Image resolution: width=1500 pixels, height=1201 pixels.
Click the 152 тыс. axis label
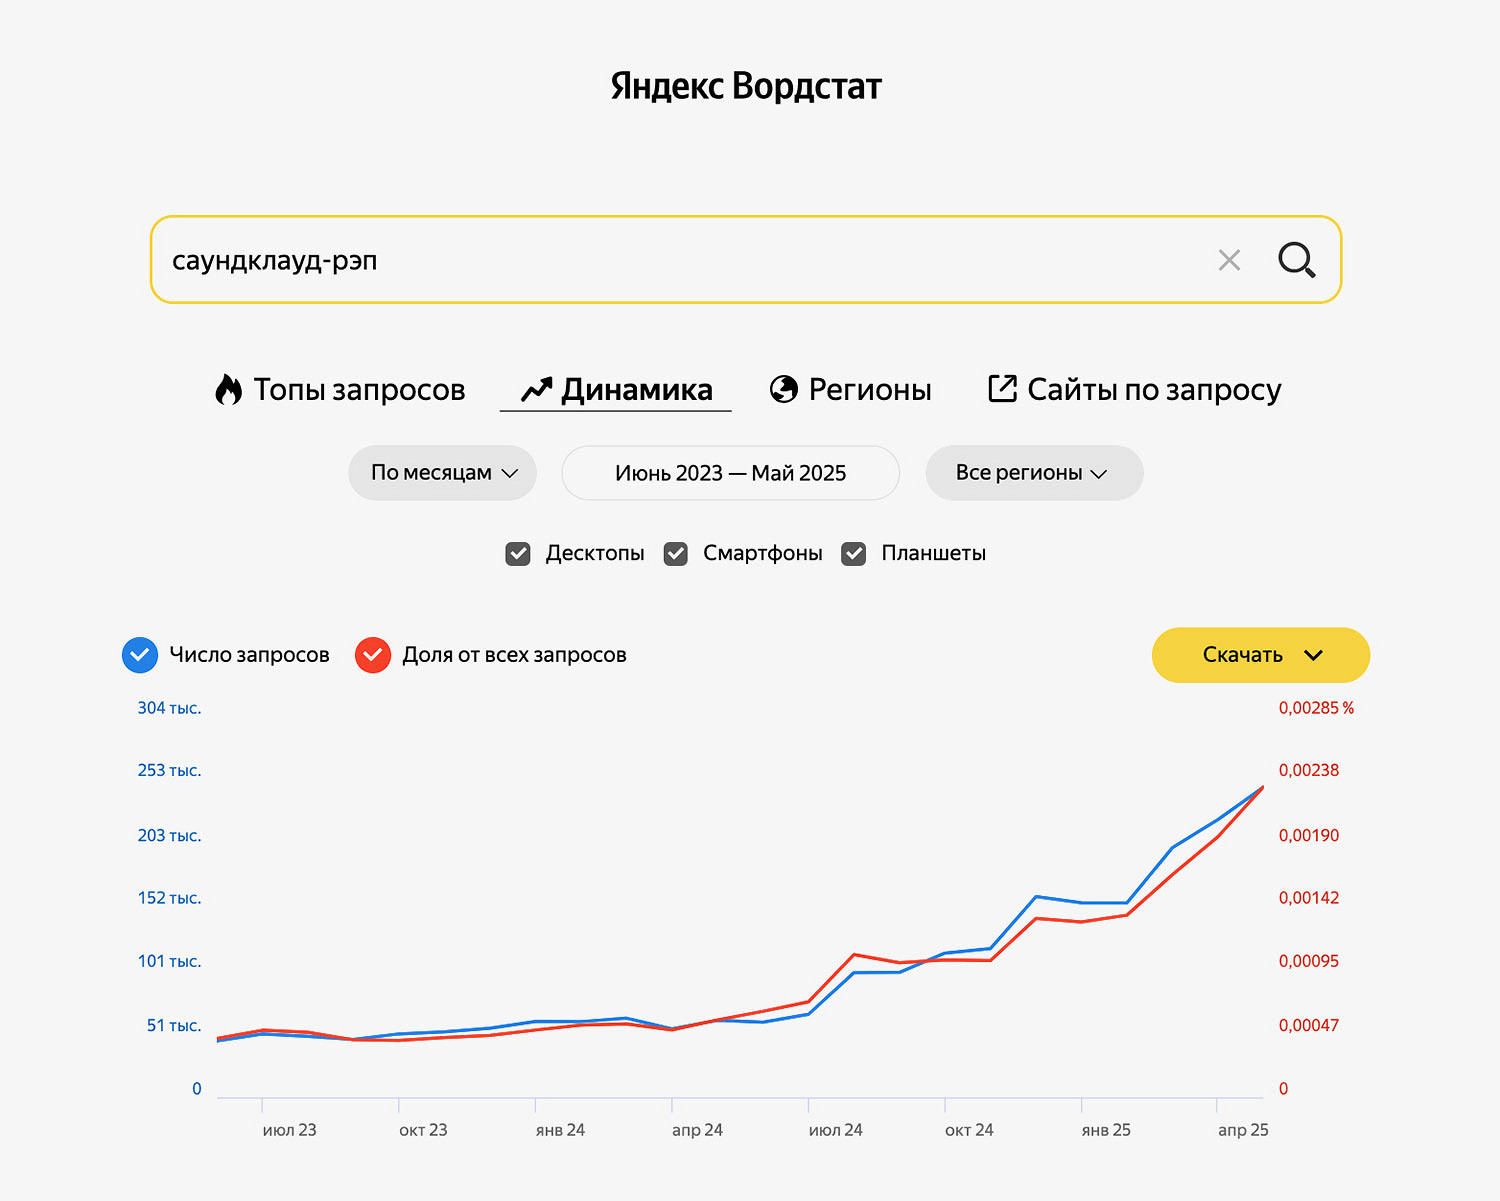[169, 898]
